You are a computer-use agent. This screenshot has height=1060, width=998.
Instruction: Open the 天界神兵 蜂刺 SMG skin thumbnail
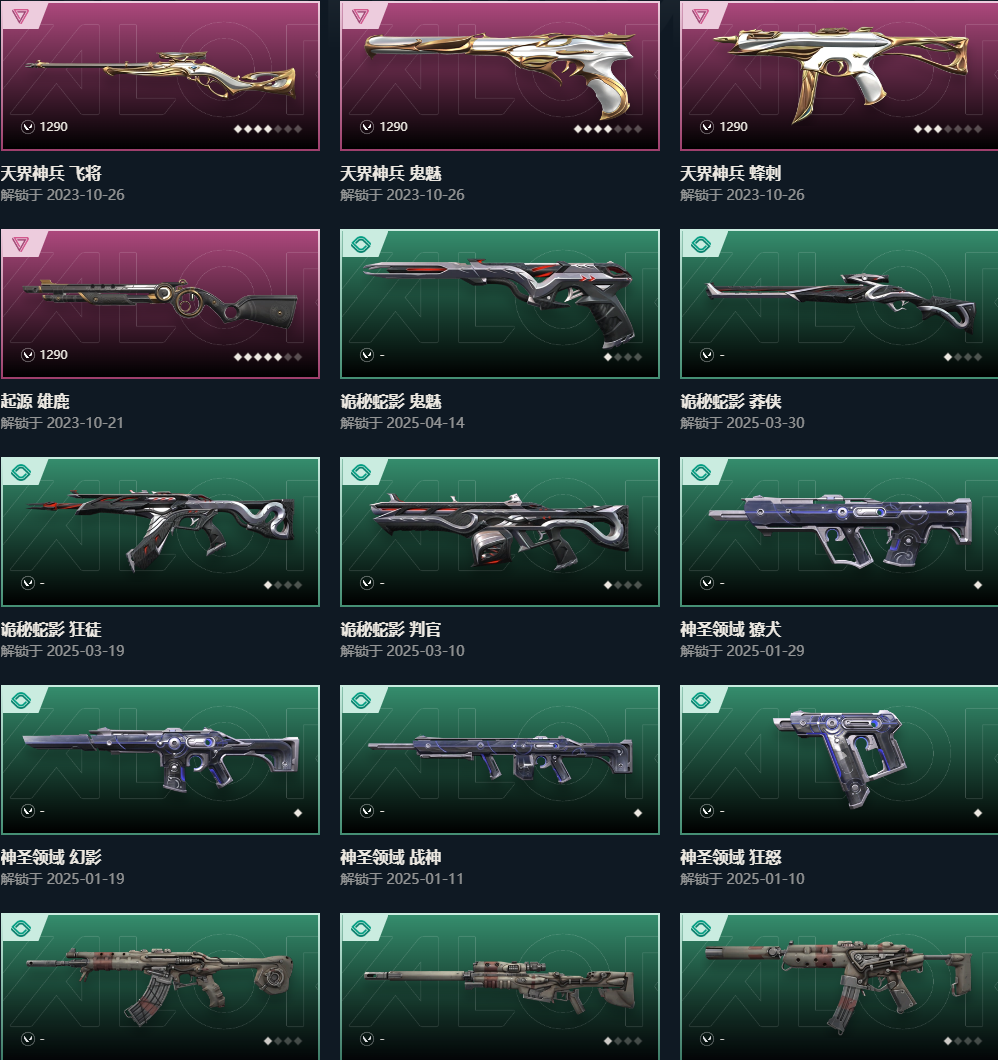(839, 76)
